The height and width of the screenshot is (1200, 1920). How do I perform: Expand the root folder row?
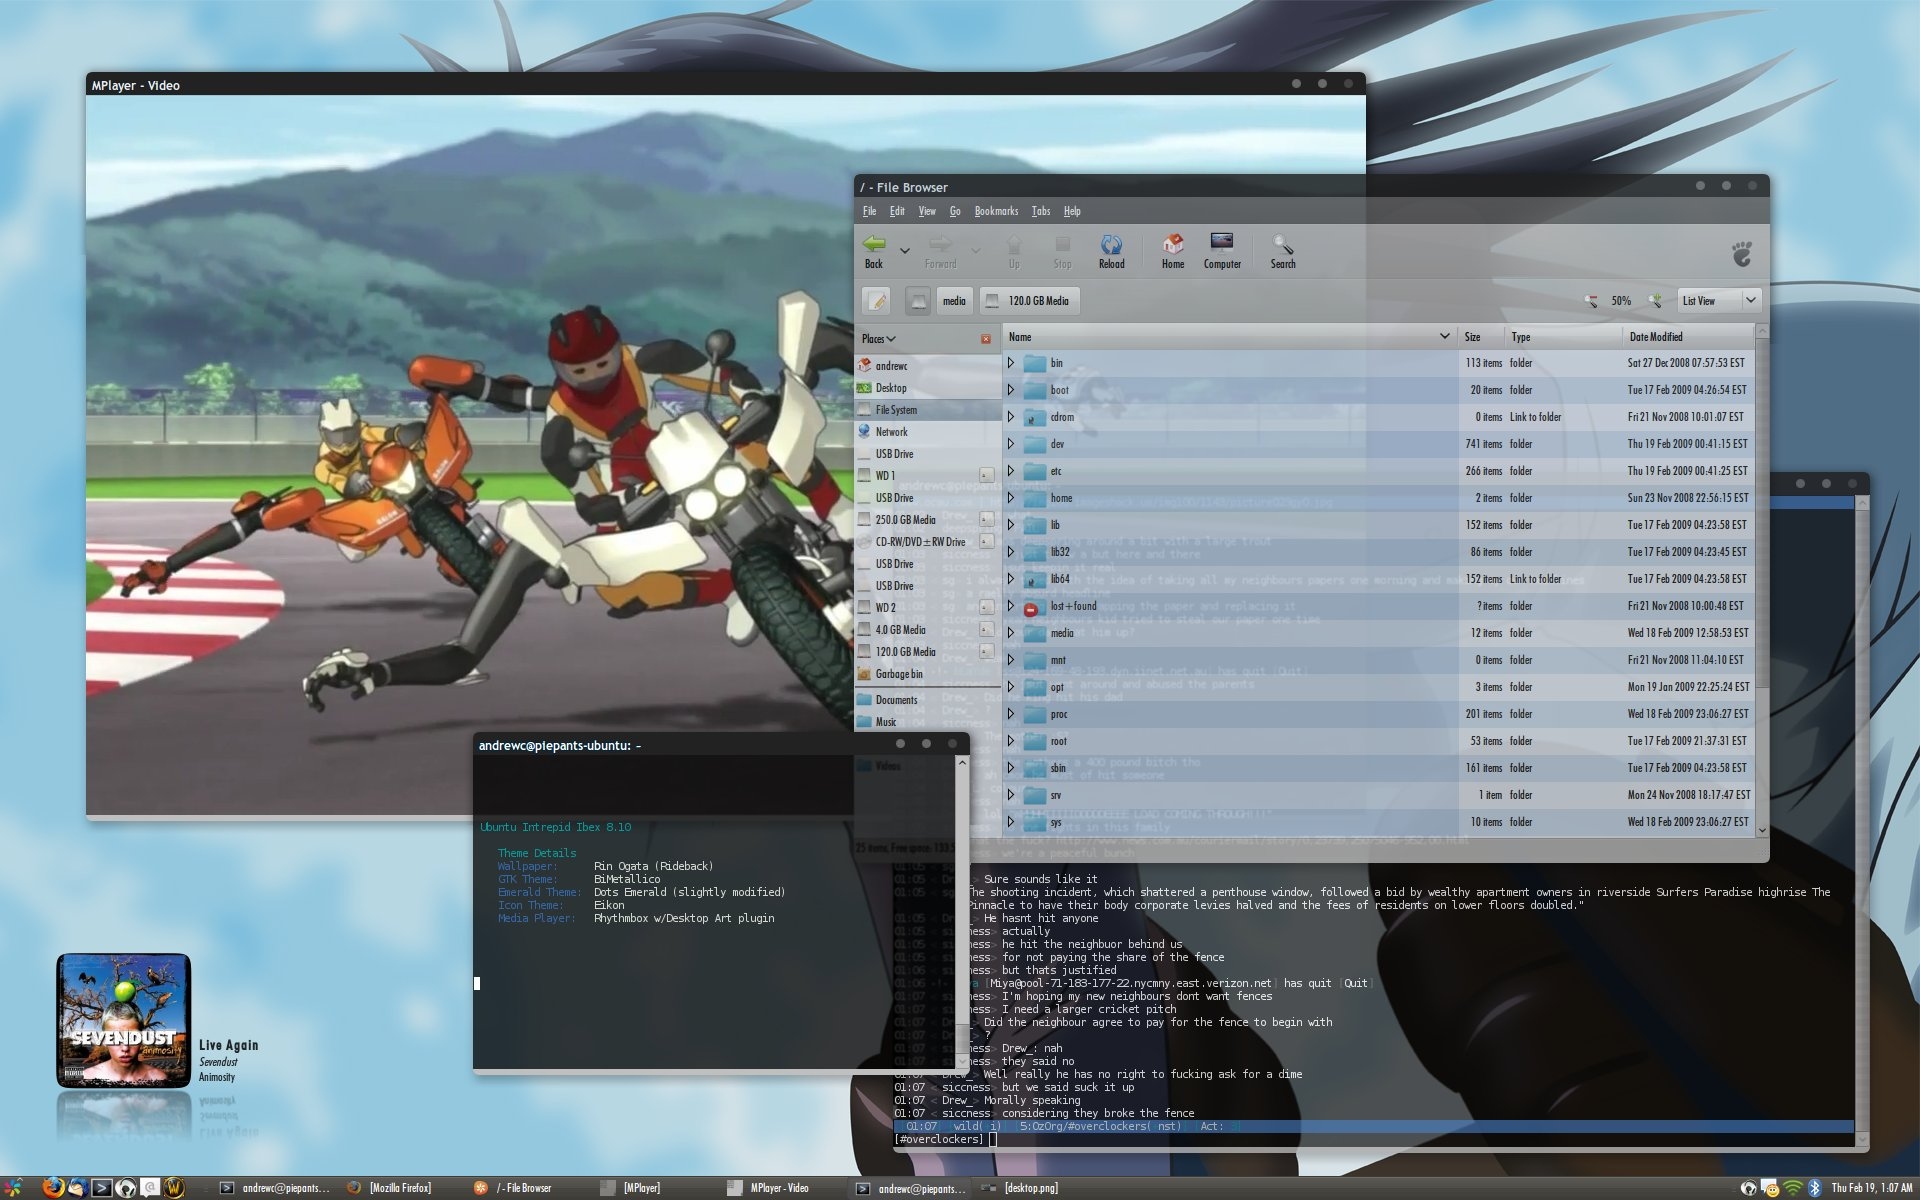pyautogui.click(x=1011, y=741)
